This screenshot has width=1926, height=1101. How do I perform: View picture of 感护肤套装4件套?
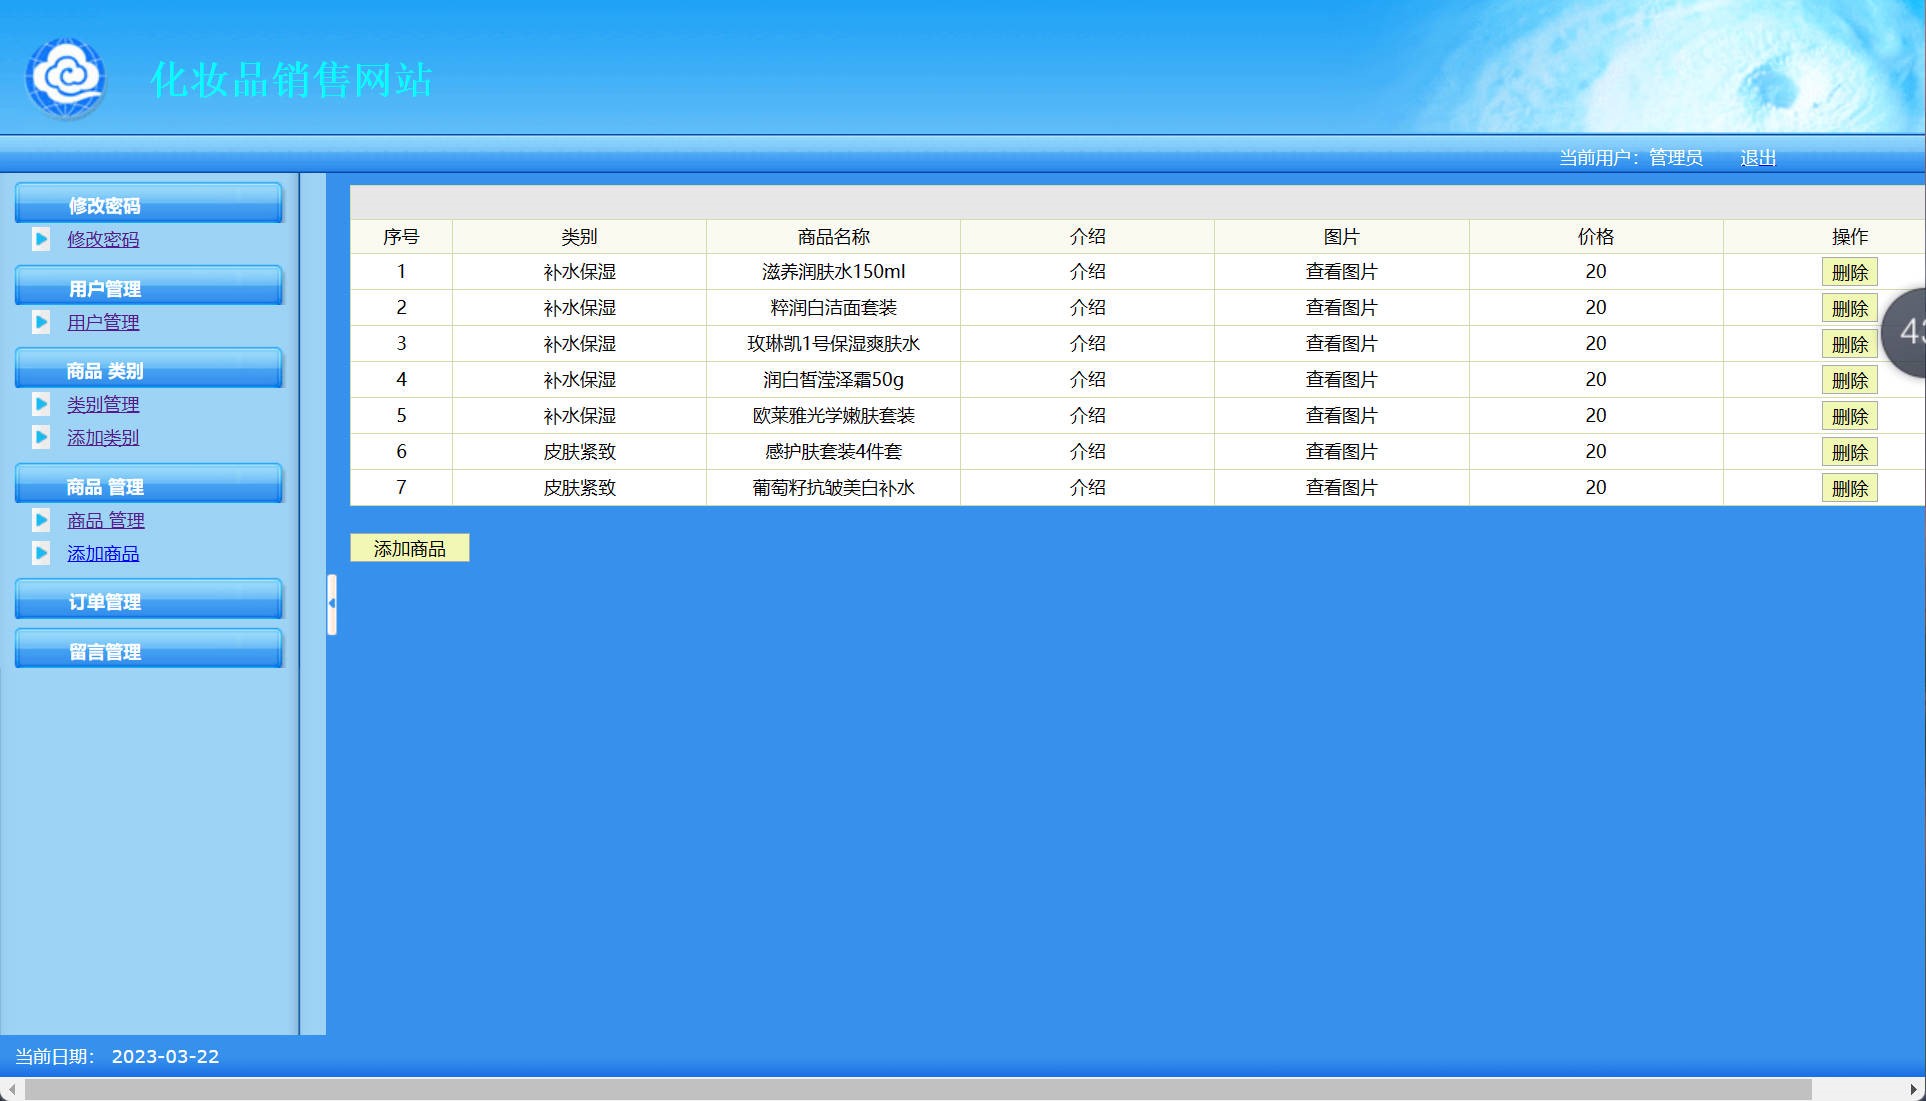(1341, 452)
